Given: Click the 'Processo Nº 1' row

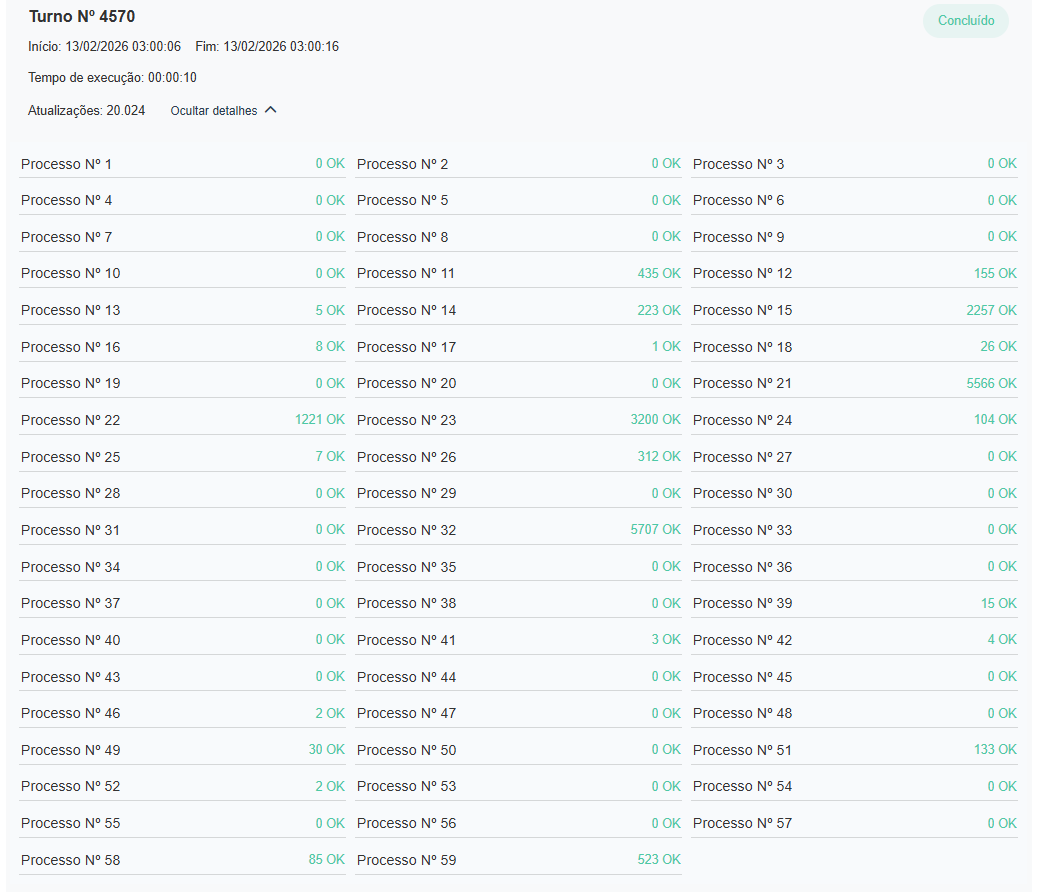Looking at the screenshot, I should pyautogui.click(x=67, y=164).
